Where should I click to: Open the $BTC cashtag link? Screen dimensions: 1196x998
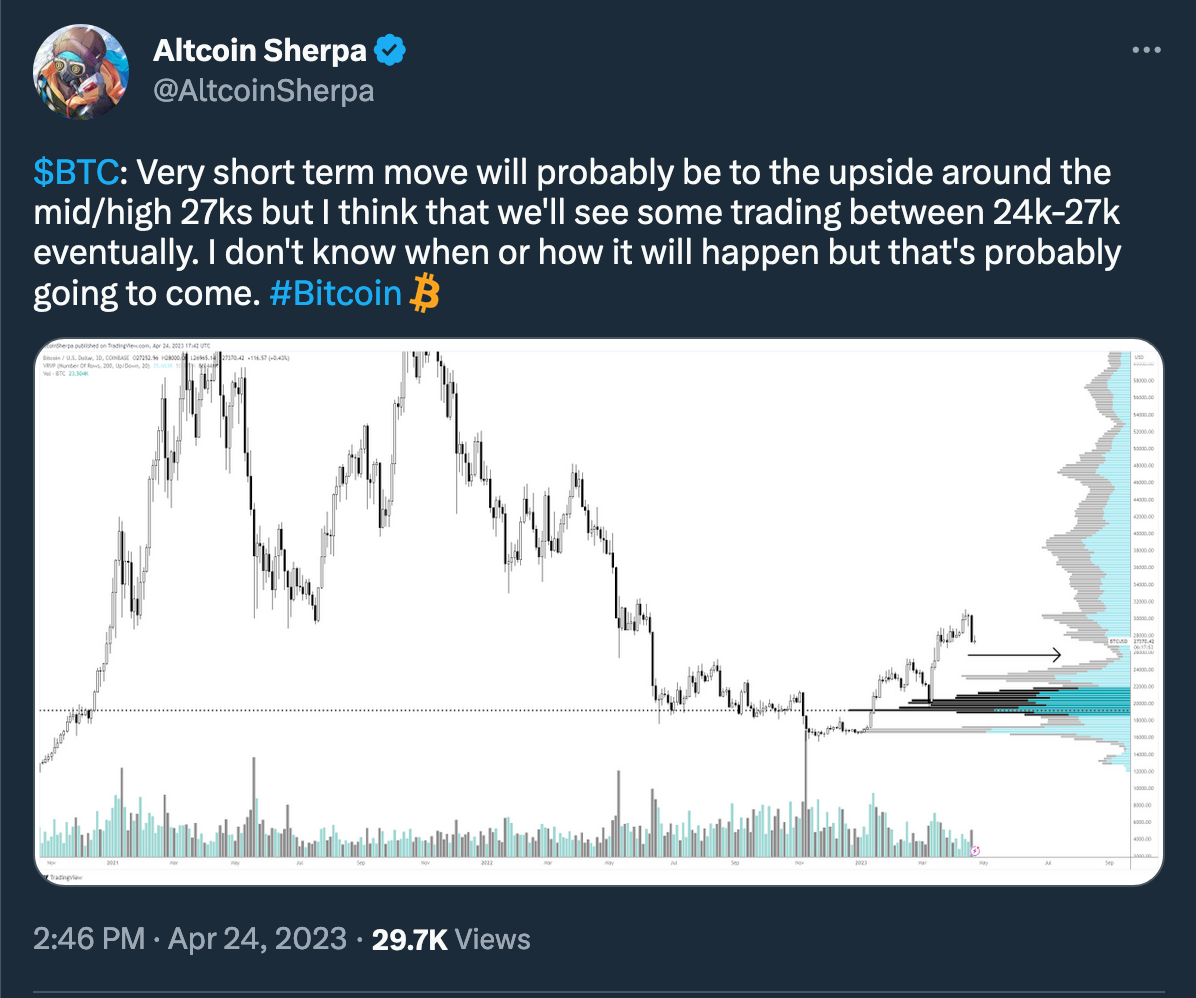pyautogui.click(x=76, y=172)
